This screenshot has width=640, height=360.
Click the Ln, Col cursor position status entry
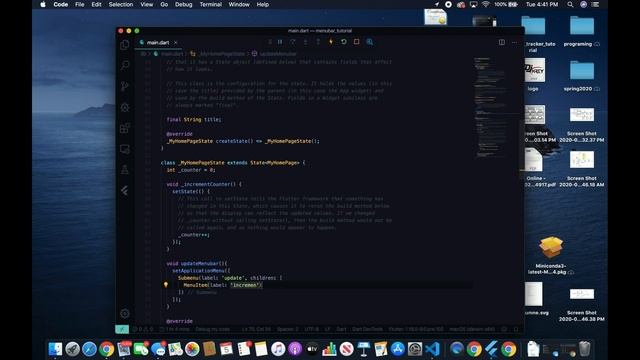coord(256,329)
